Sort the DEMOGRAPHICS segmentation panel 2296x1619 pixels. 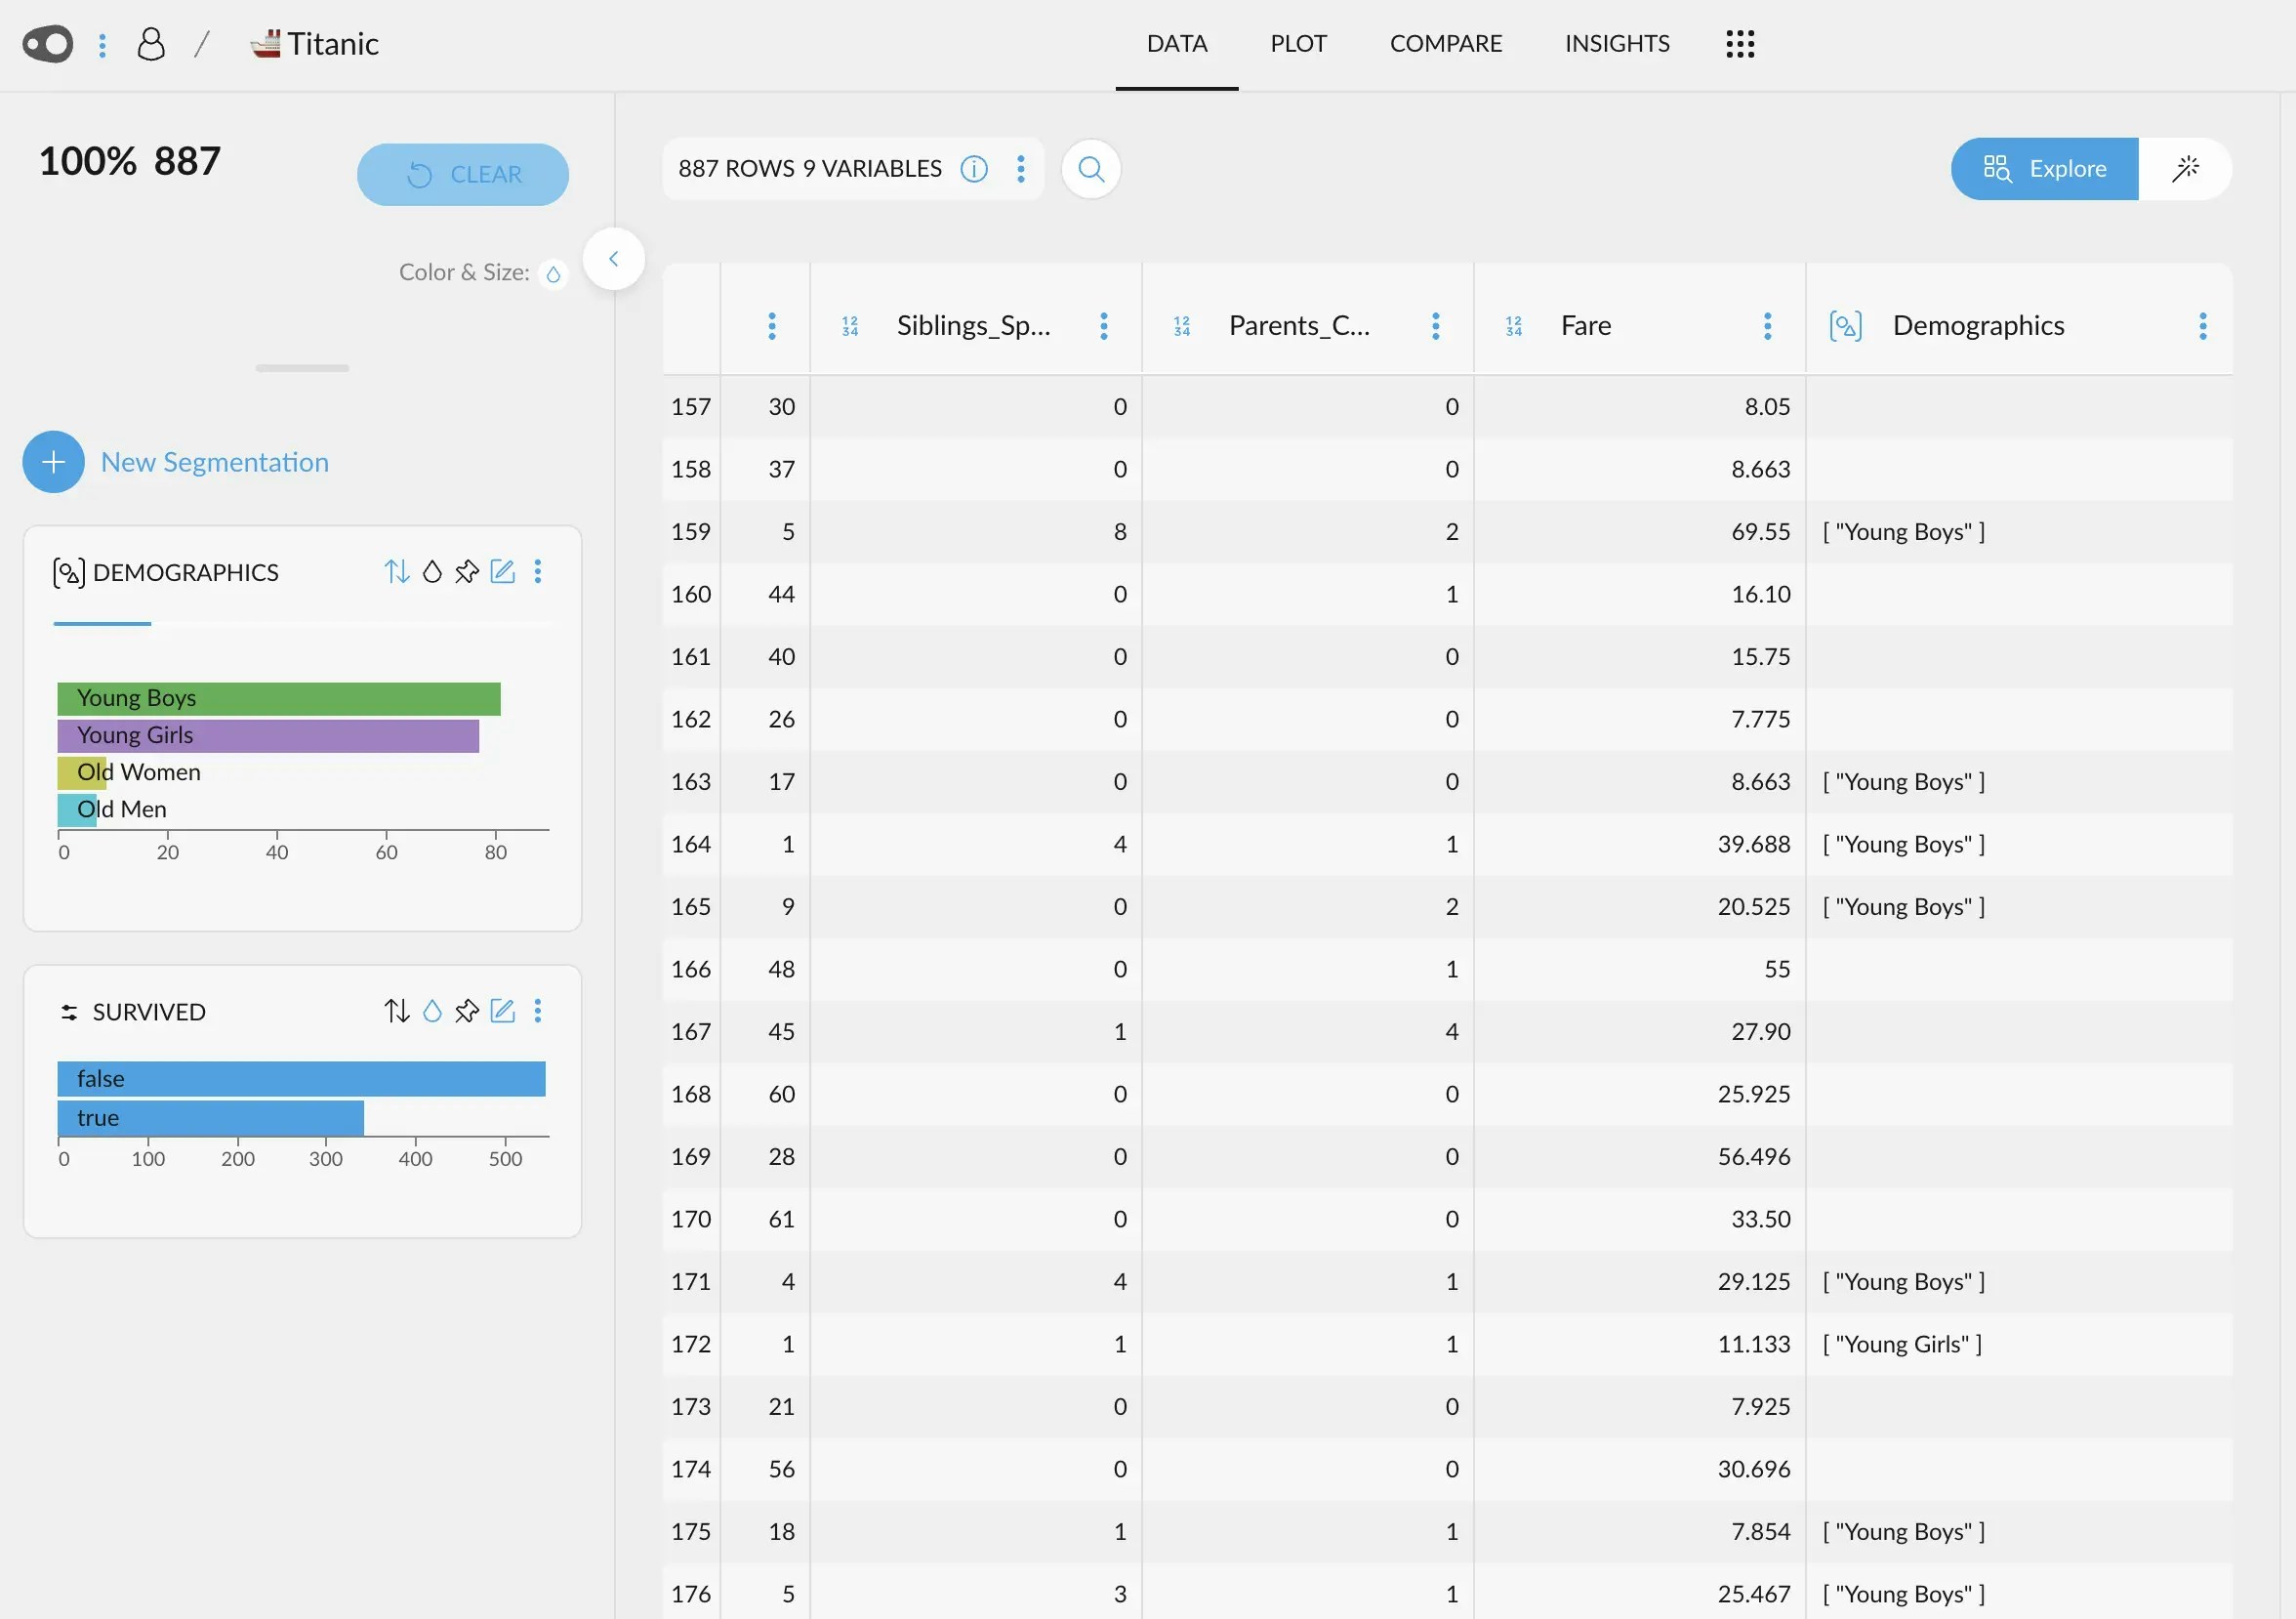(397, 572)
